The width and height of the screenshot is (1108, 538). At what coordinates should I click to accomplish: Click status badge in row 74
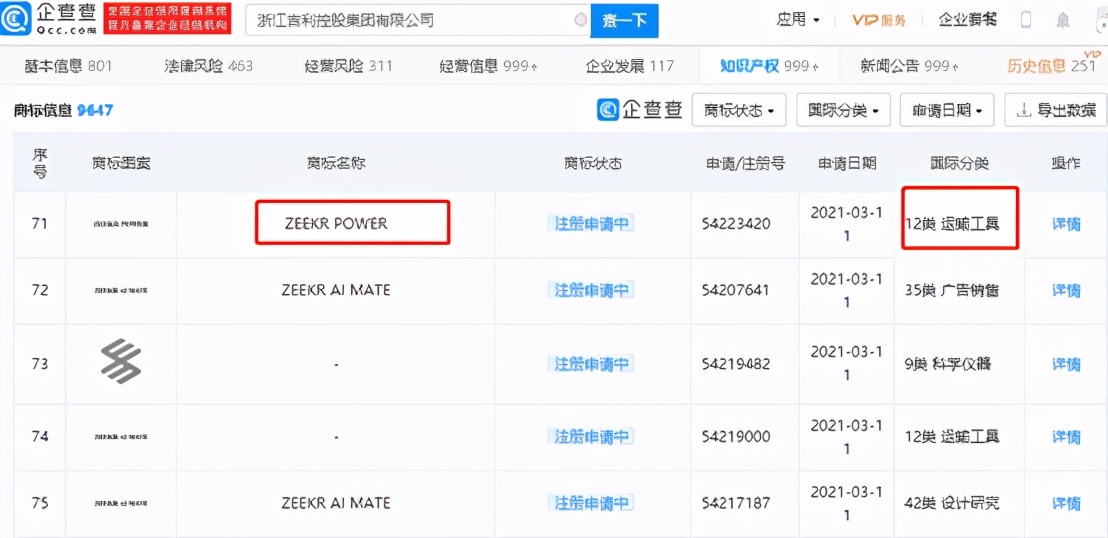[591, 436]
